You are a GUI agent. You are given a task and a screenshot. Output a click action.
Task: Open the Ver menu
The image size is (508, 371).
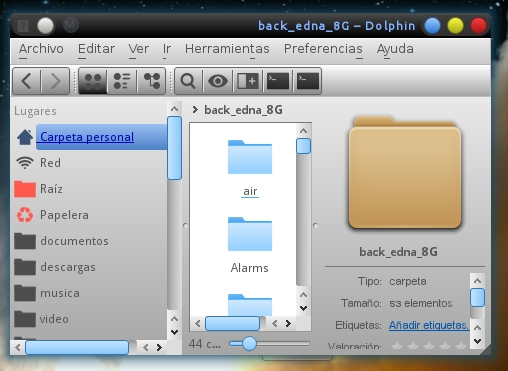click(x=139, y=49)
